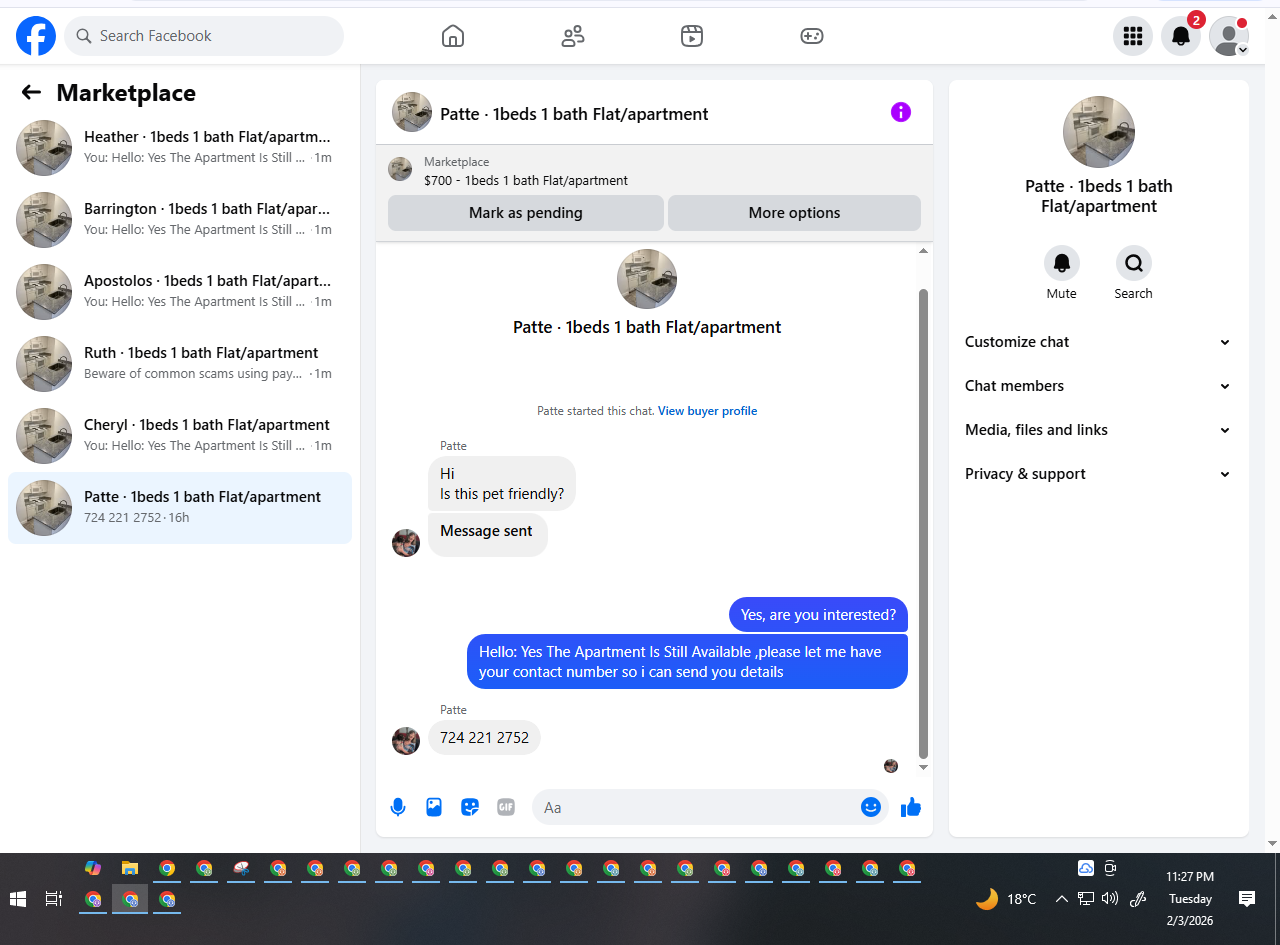Expand Privacy & support section
This screenshot has width=1280, height=945.
click(x=1098, y=474)
